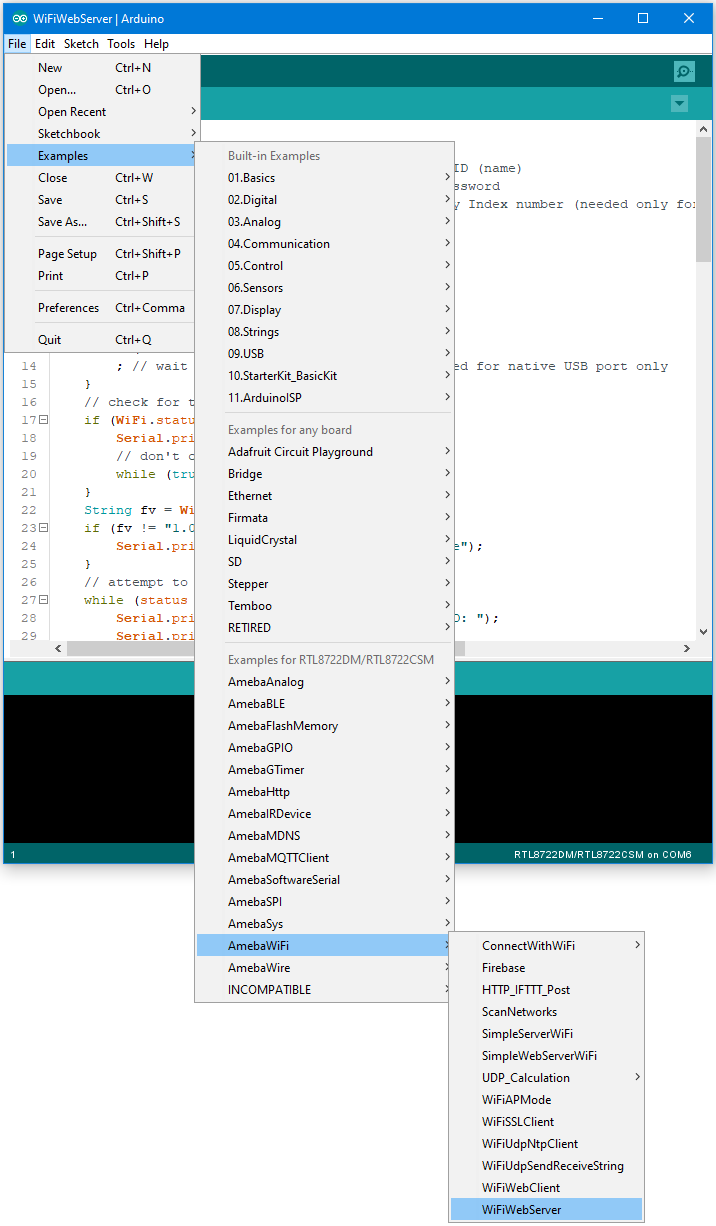Image resolution: width=716 pixels, height=1226 pixels.
Task: Expand Adafruit Circuit Playground examples
Action: [x=325, y=452]
